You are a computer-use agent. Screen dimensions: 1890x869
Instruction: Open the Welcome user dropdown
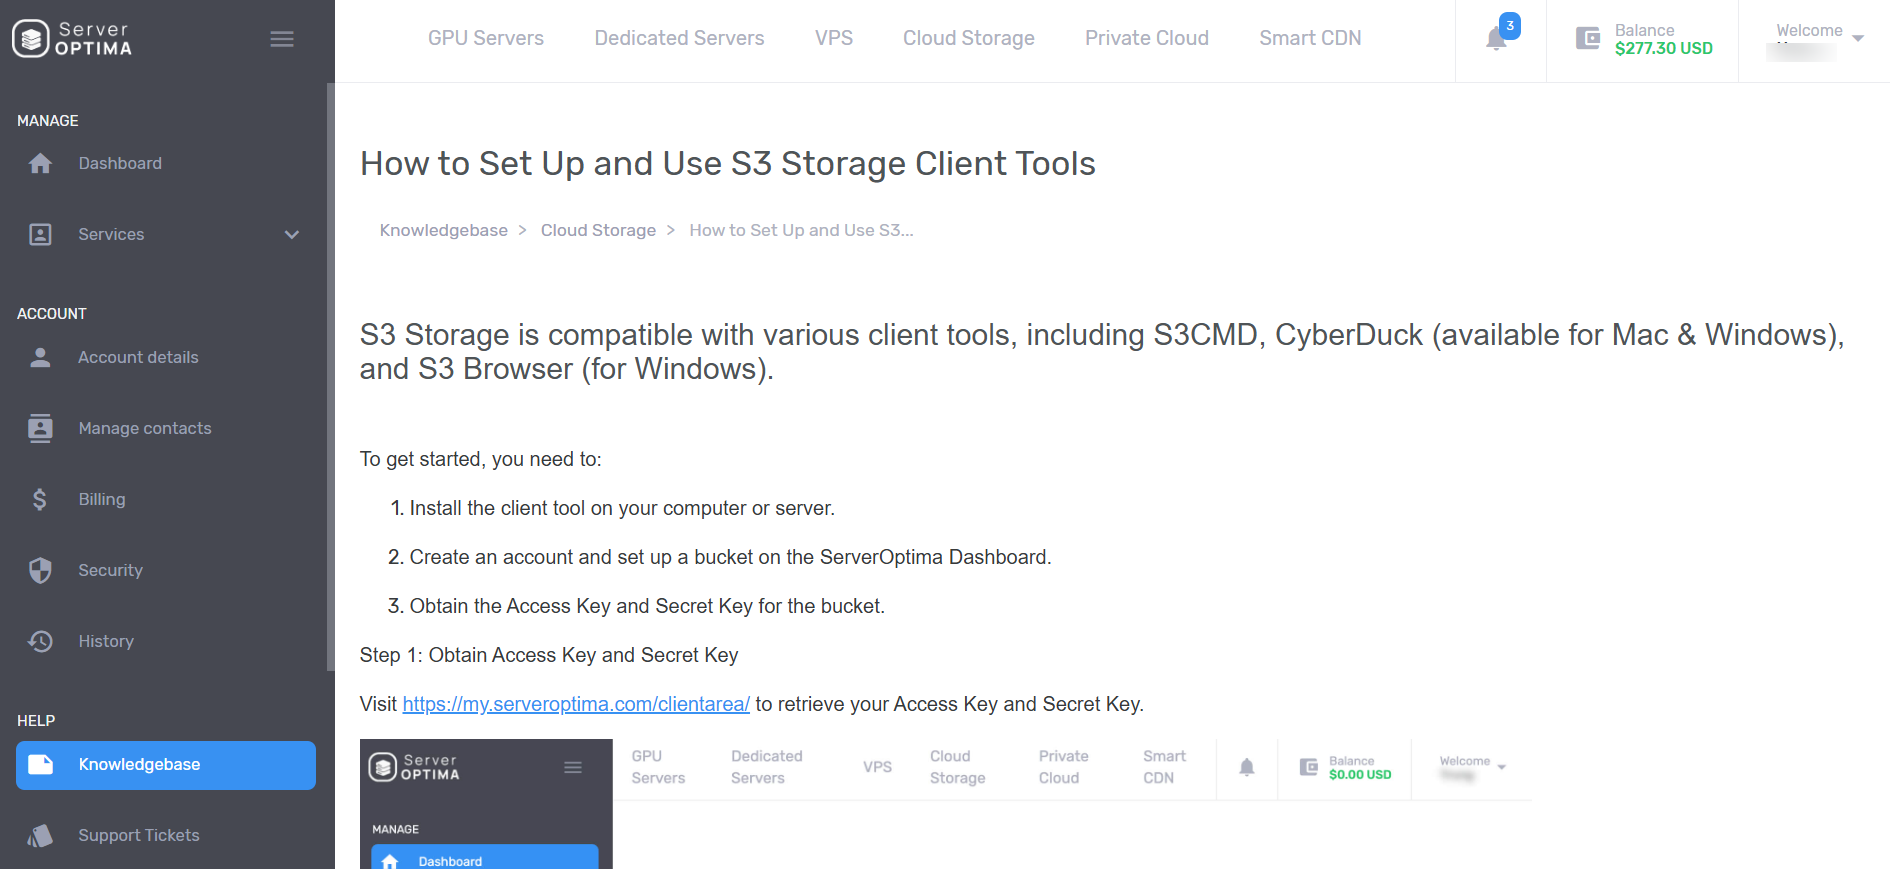point(1814,39)
